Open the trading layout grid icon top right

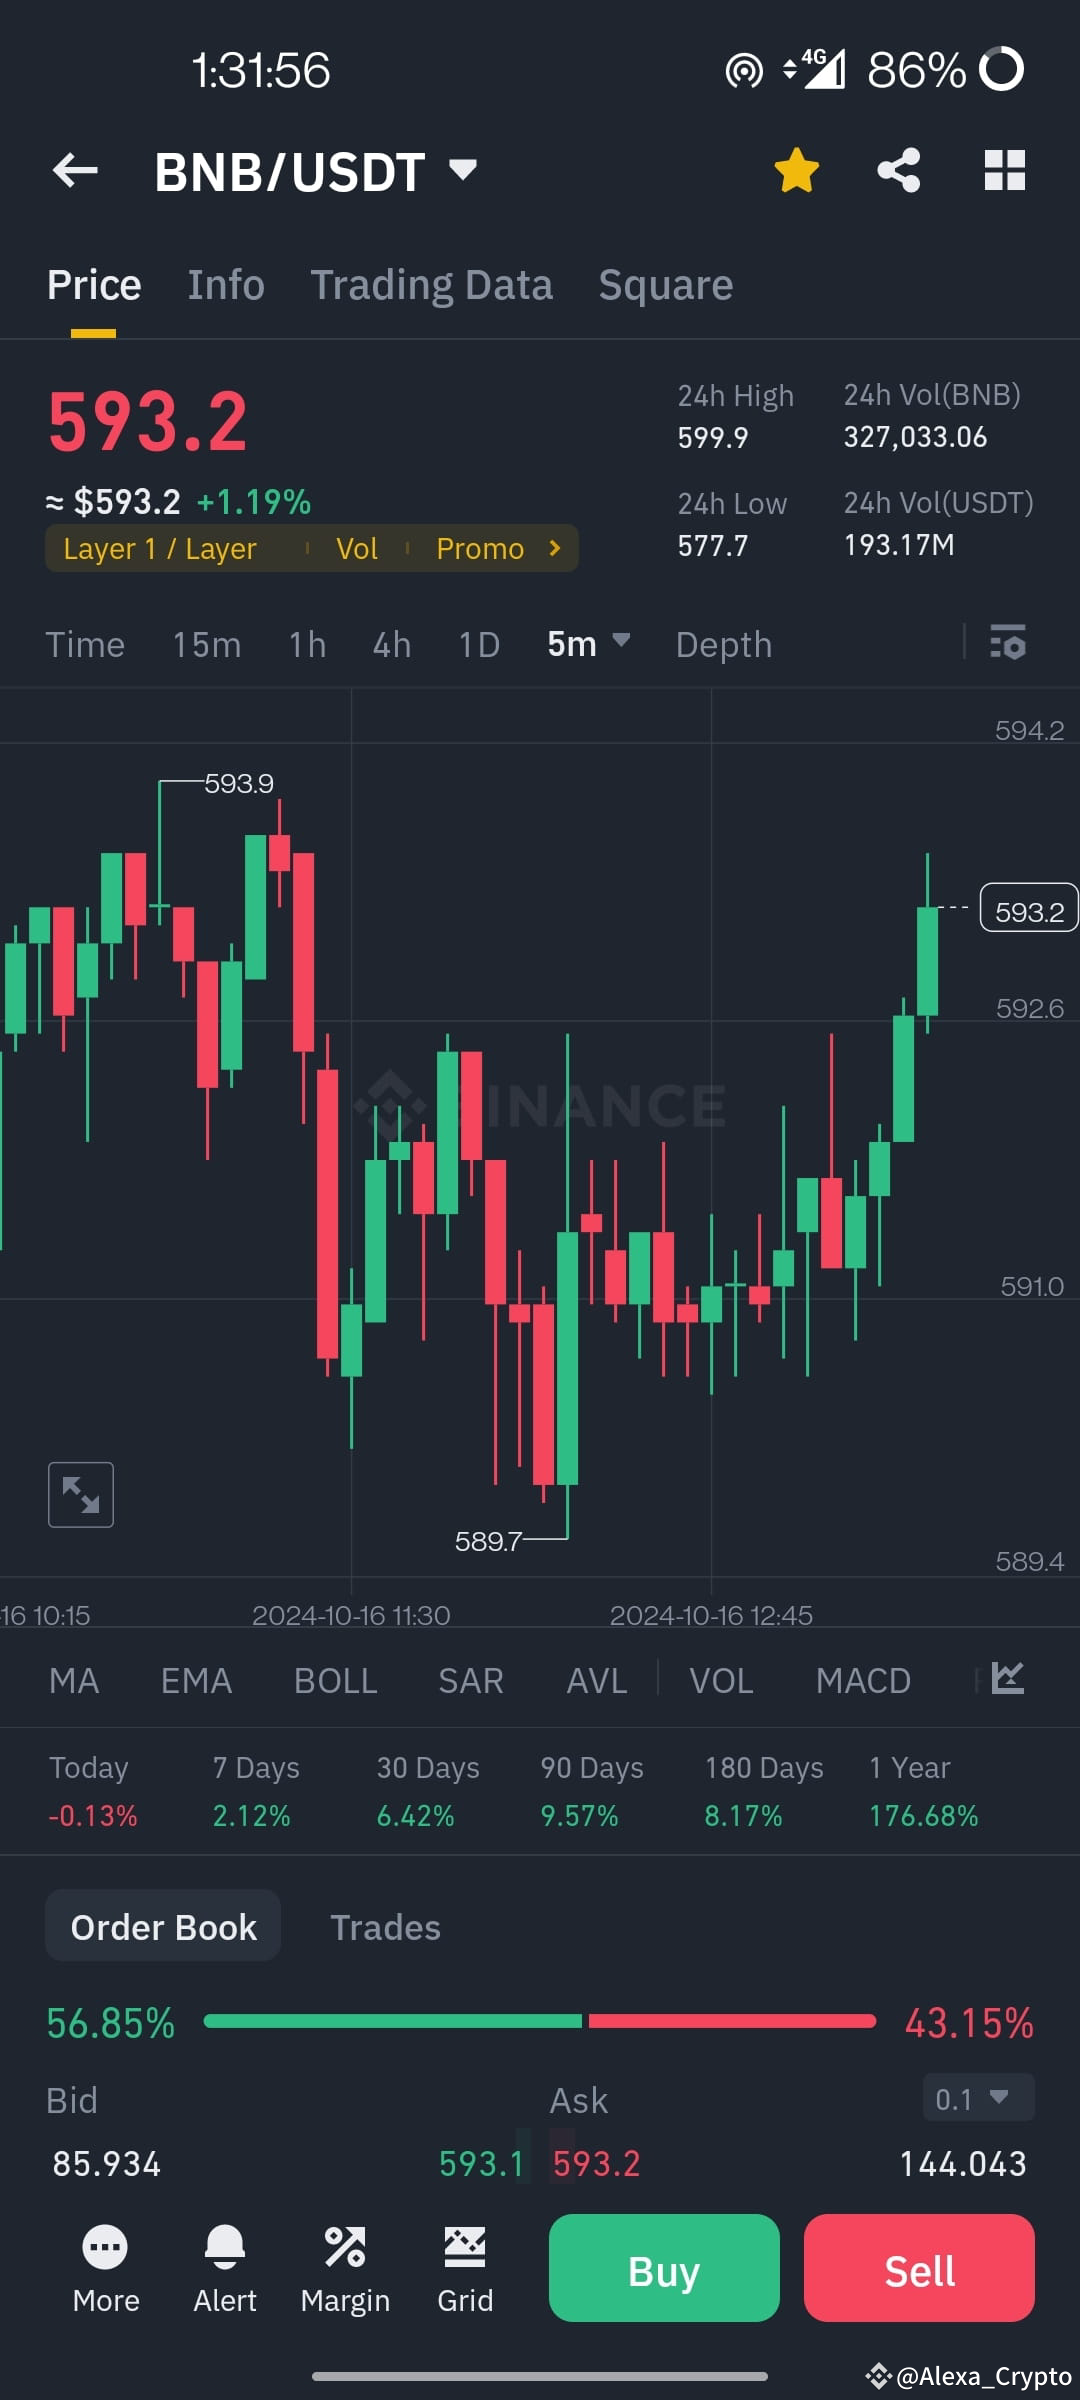click(x=1004, y=170)
